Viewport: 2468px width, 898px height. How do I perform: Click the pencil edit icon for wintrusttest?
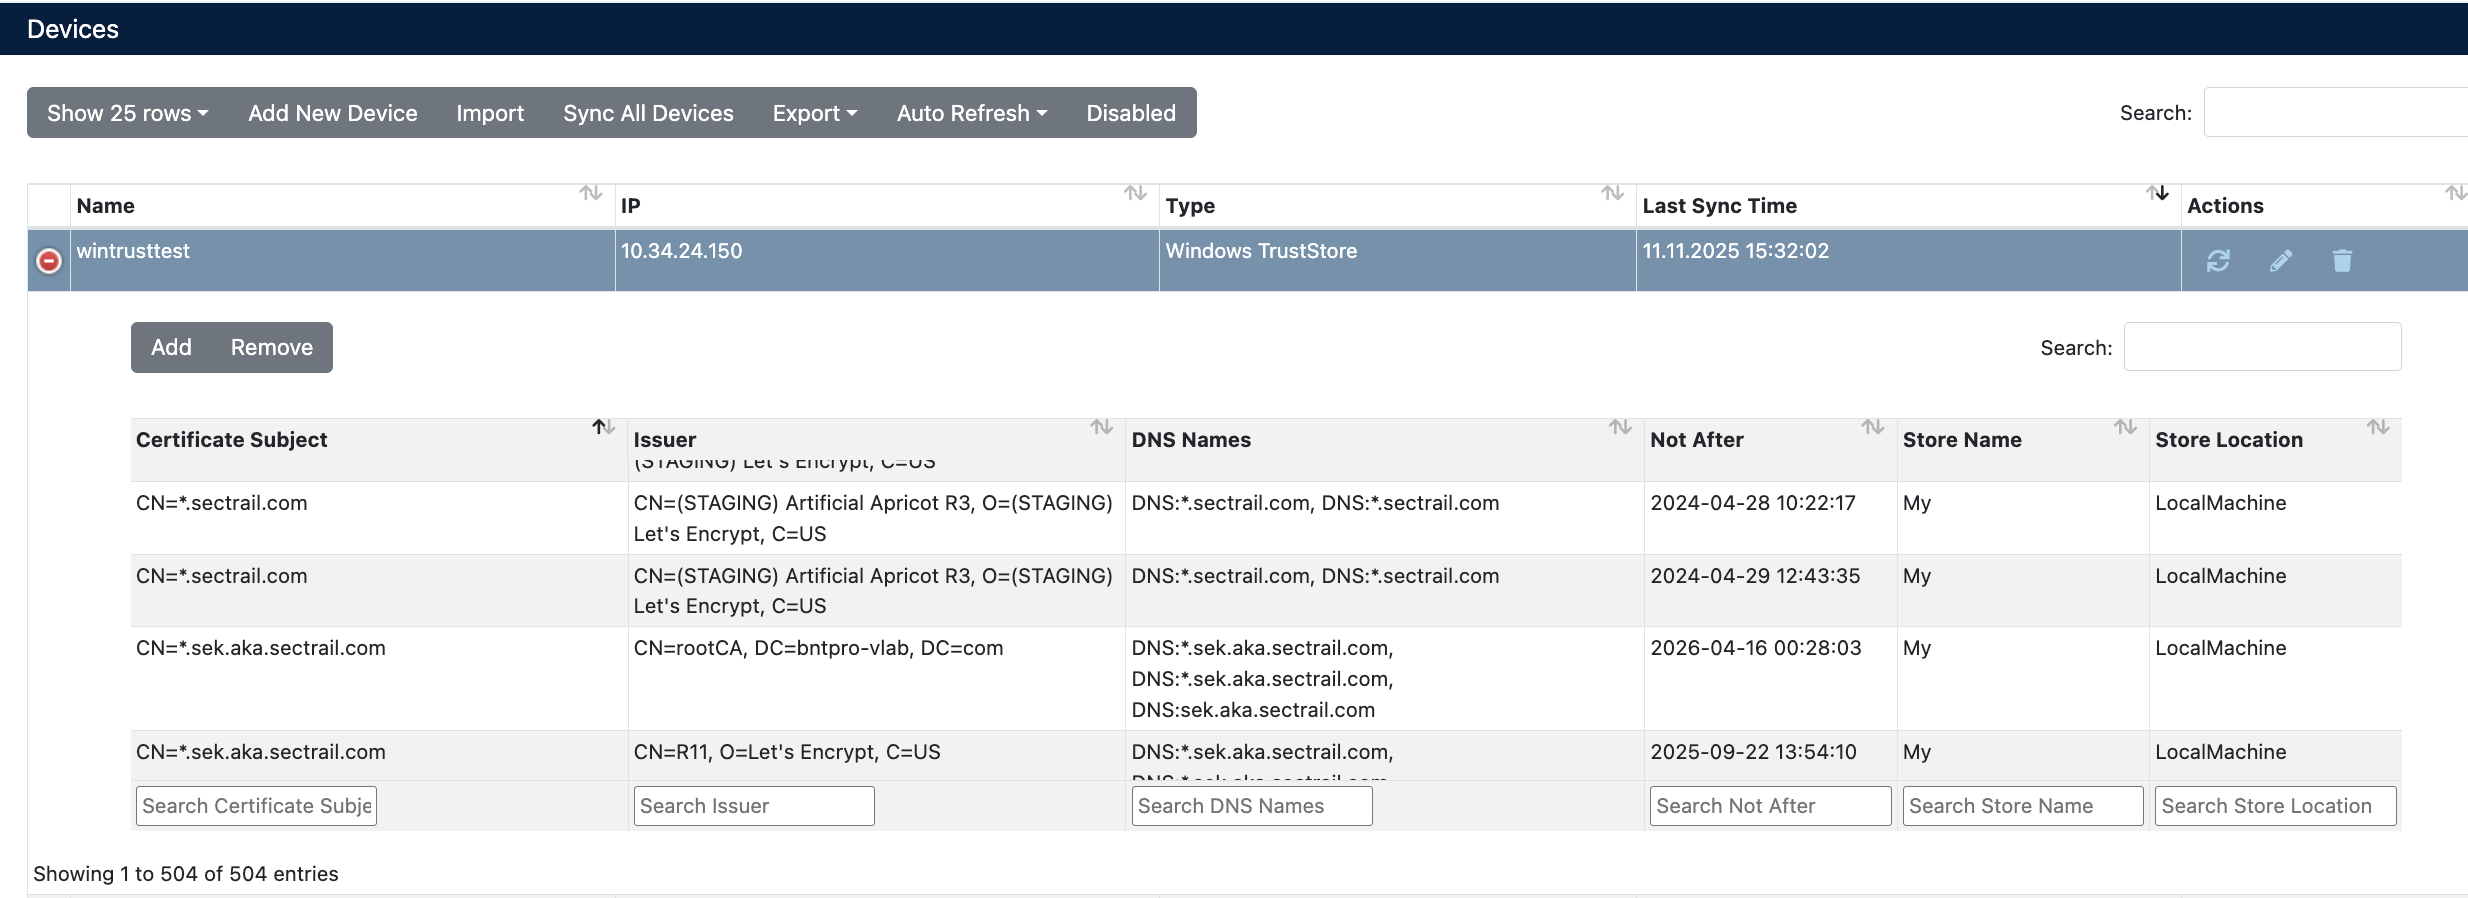[2280, 261]
